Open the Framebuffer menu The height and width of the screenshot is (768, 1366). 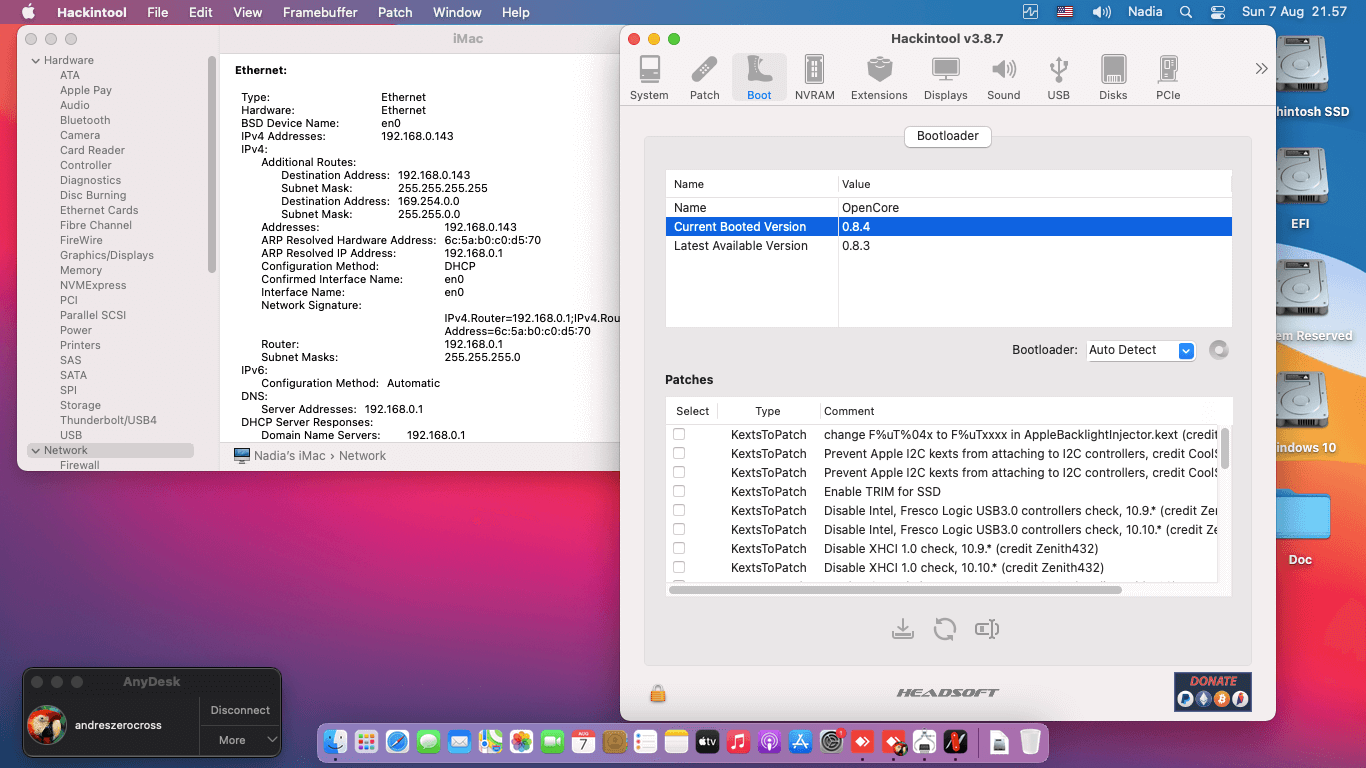tap(319, 12)
